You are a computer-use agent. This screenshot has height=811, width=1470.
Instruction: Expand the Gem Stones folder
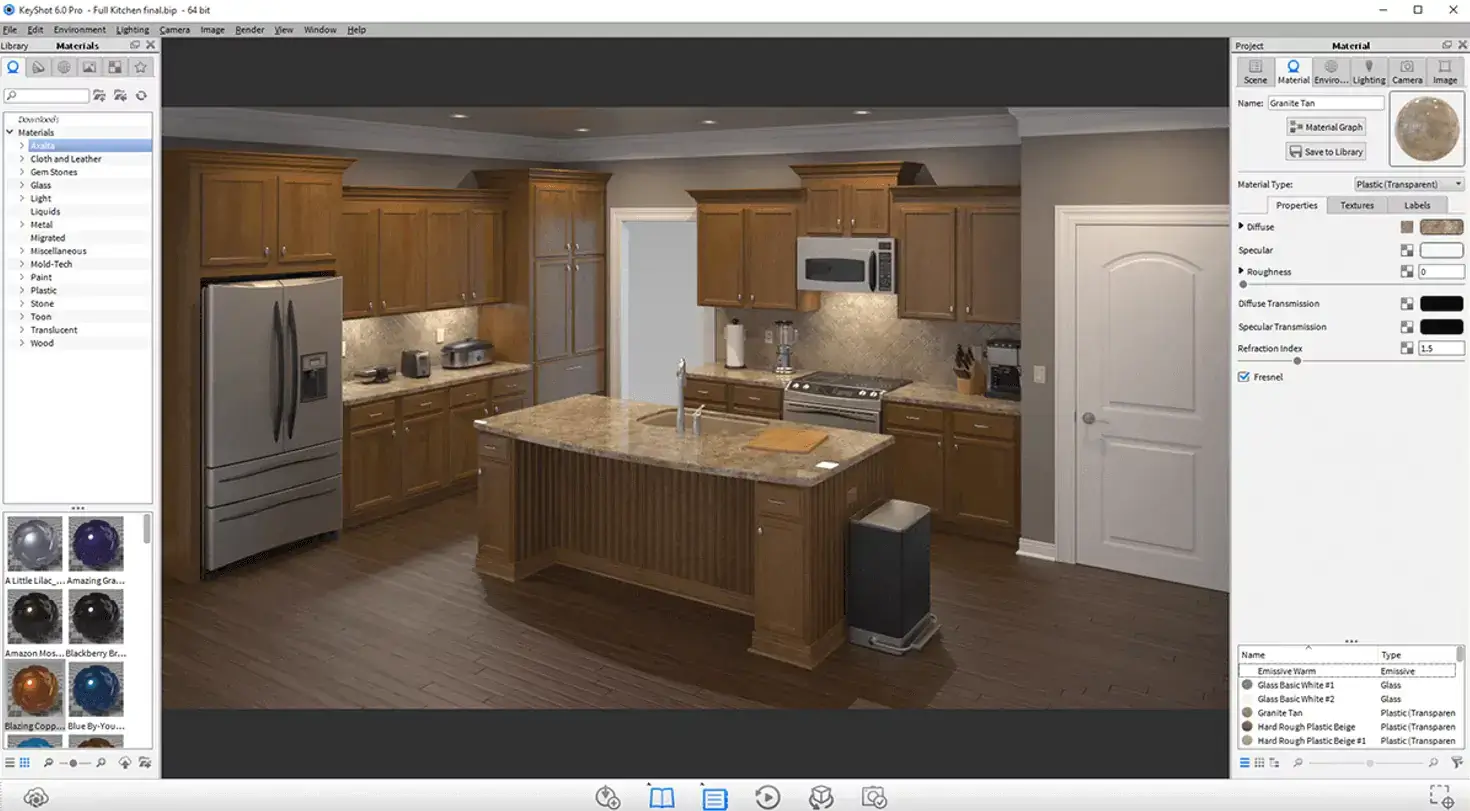[22, 172]
